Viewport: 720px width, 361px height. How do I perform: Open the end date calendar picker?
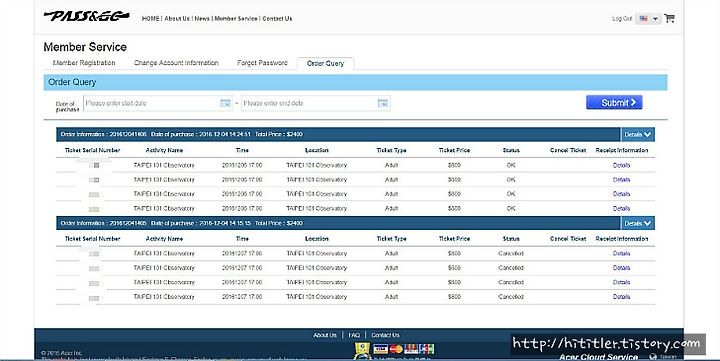(x=382, y=103)
